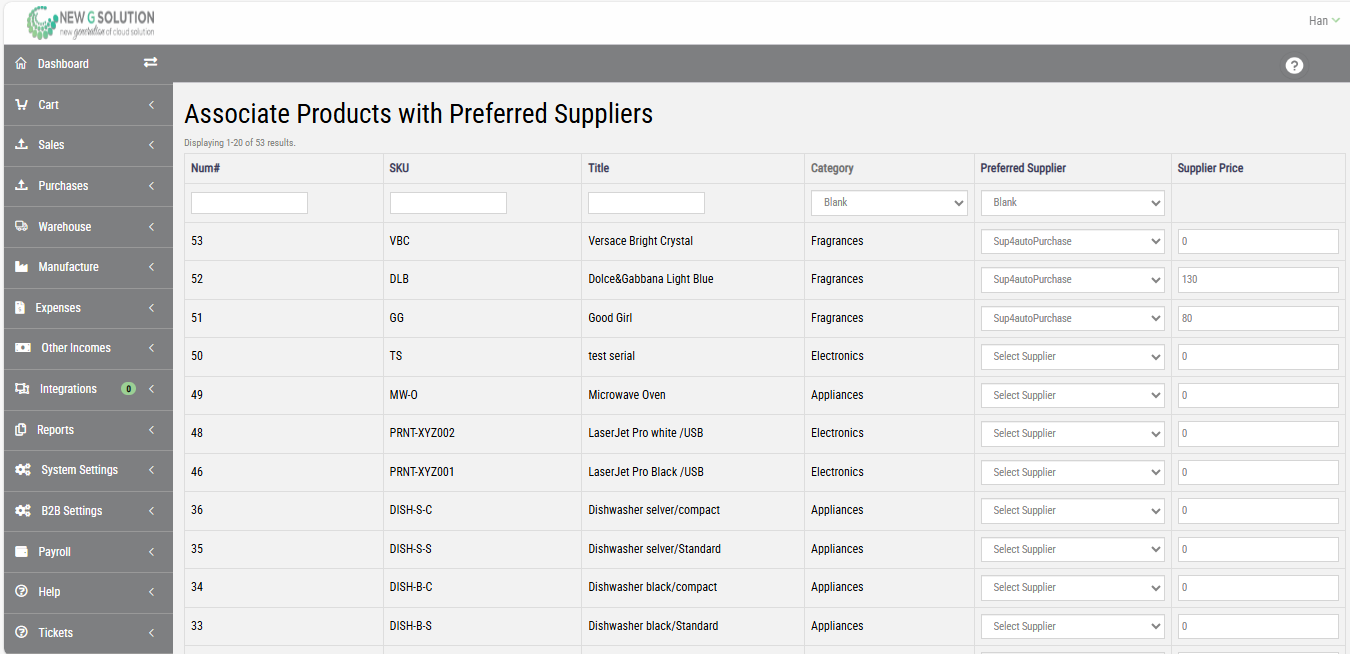Click the SKU cell MW-O
Viewport: 1350px width, 654px height.
(403, 395)
